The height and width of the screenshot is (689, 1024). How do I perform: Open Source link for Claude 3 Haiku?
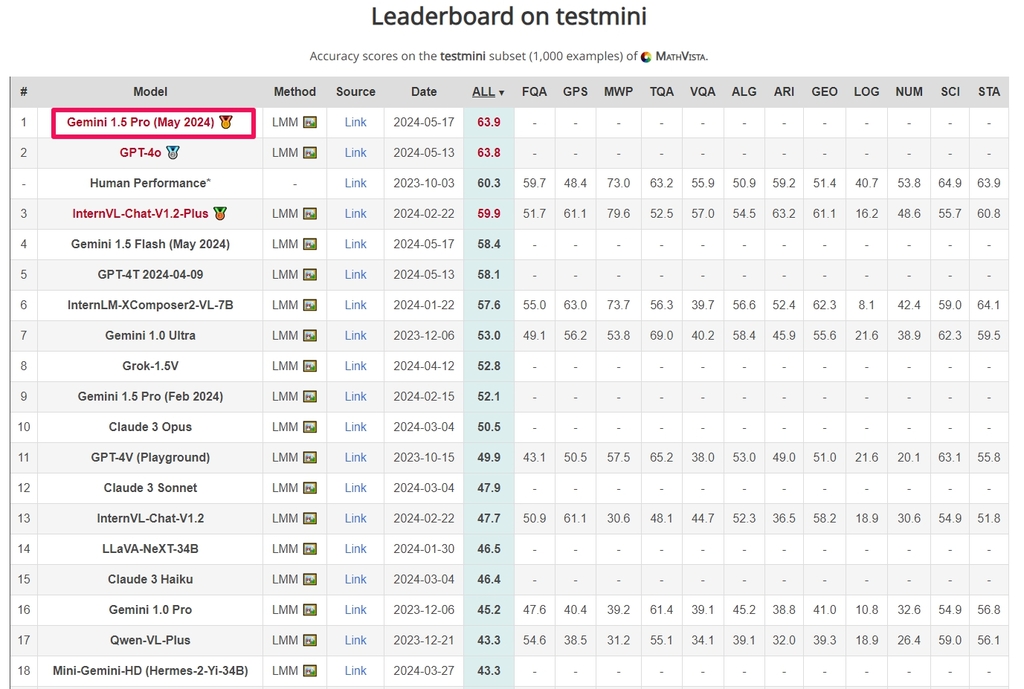355,579
